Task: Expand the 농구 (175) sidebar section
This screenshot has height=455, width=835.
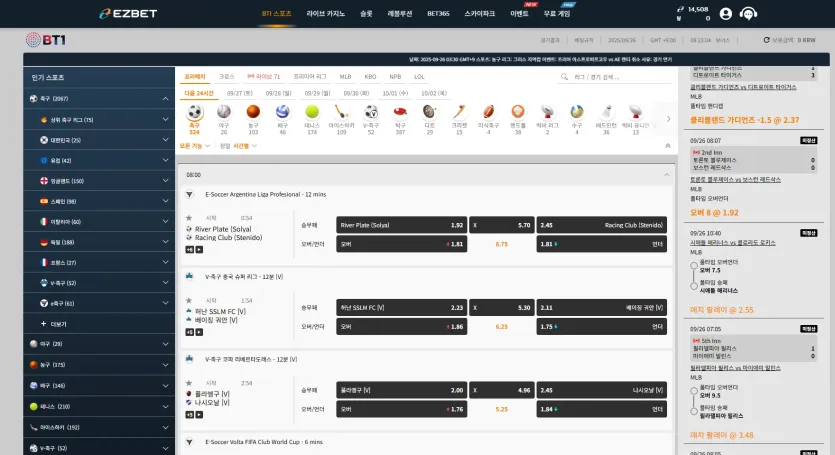Action: pyautogui.click(x=165, y=364)
